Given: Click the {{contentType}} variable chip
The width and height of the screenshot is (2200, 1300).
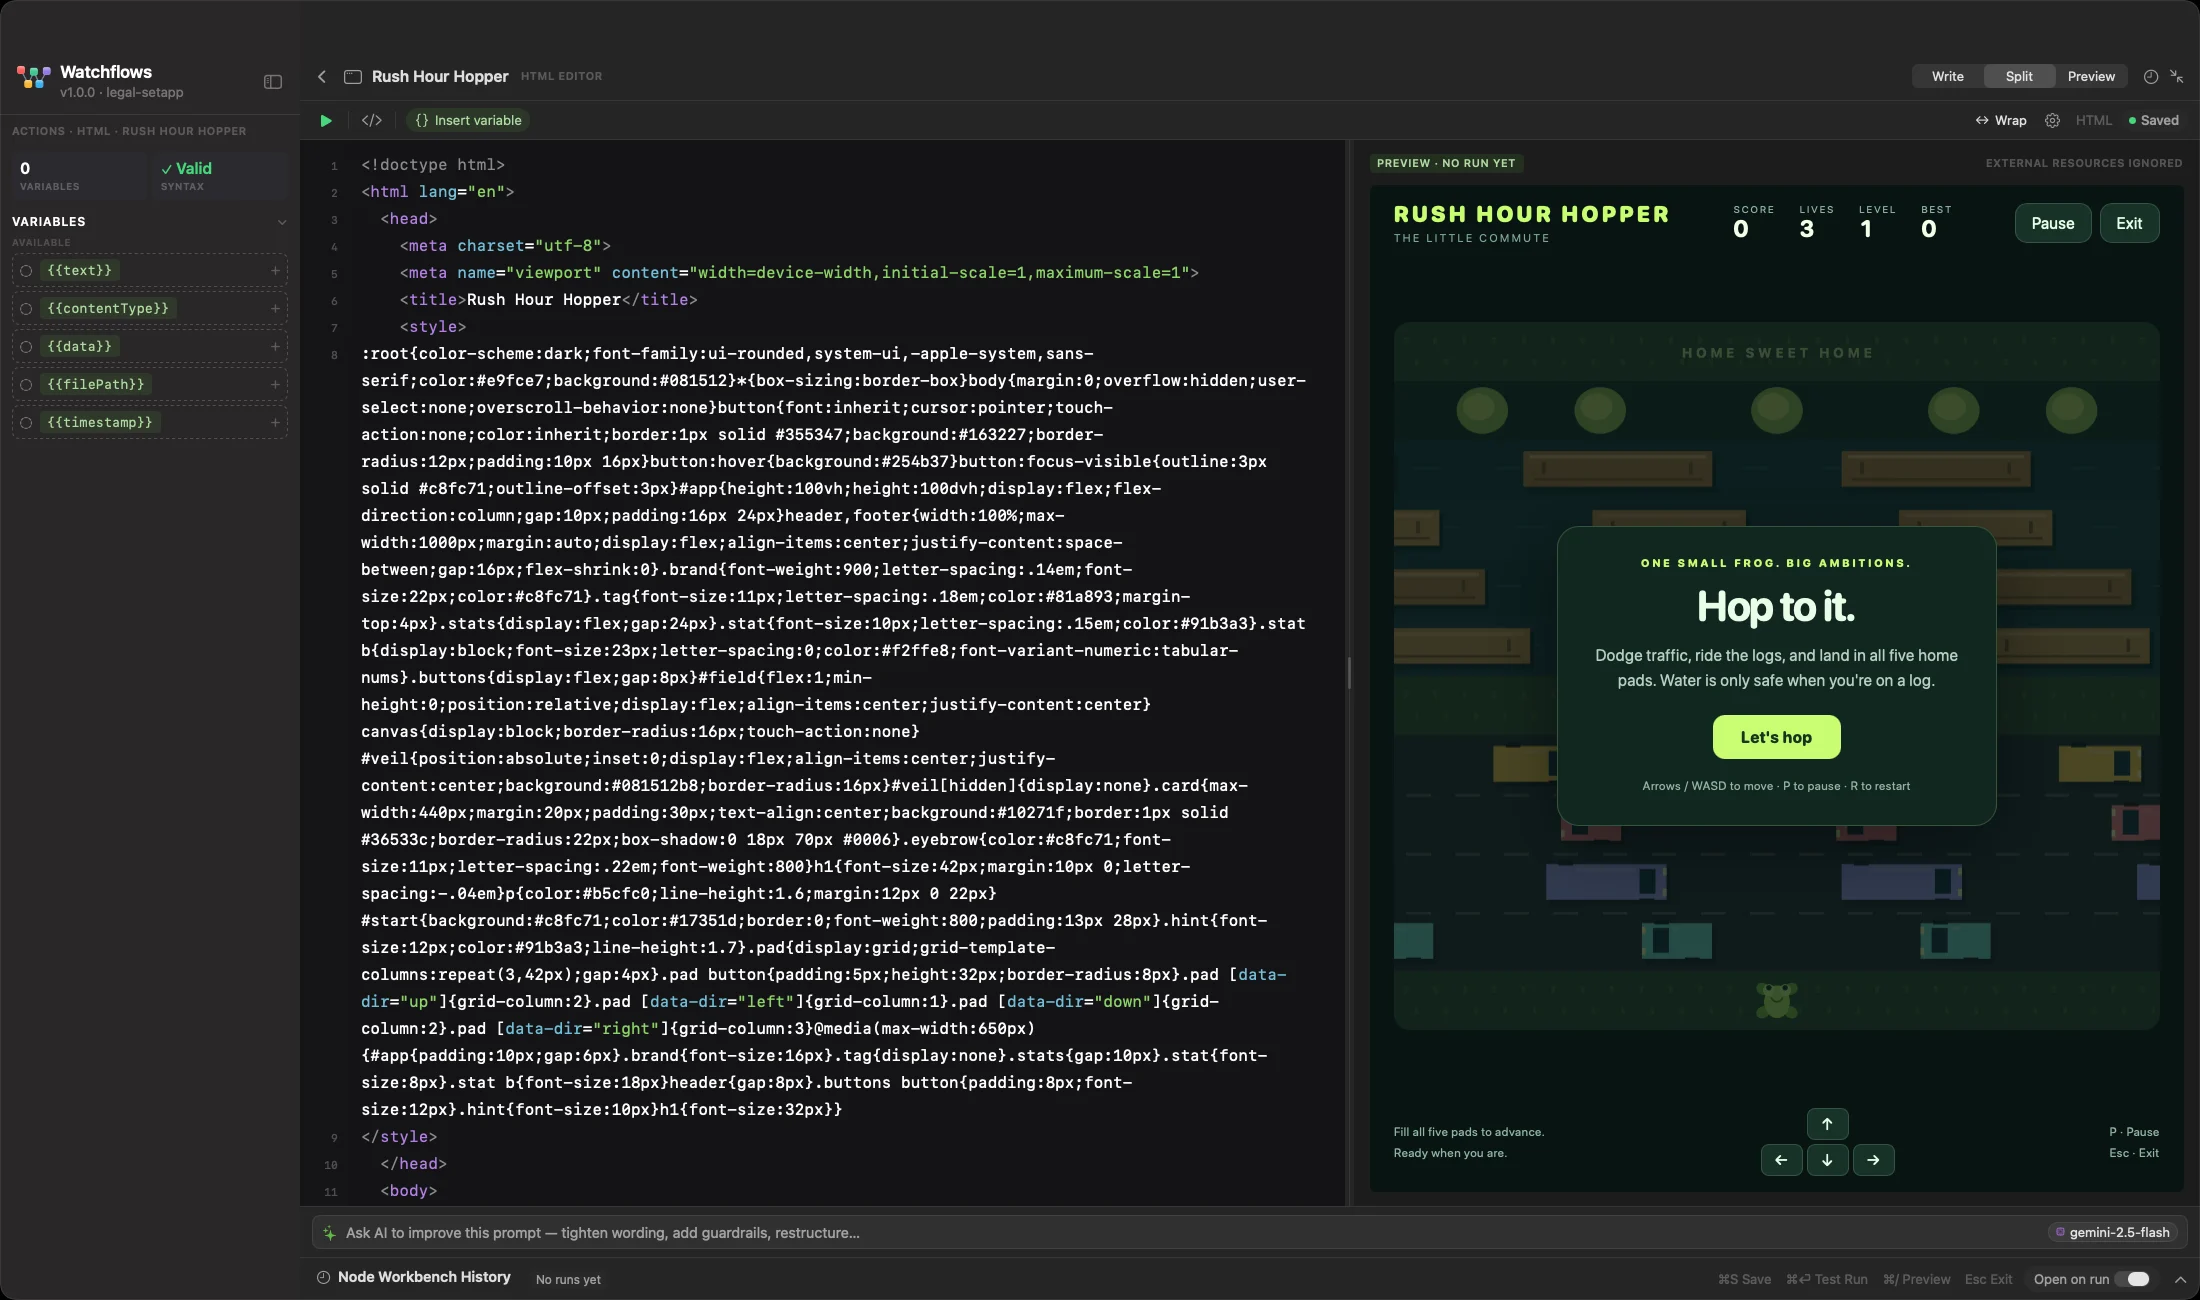Looking at the screenshot, I should (108, 308).
